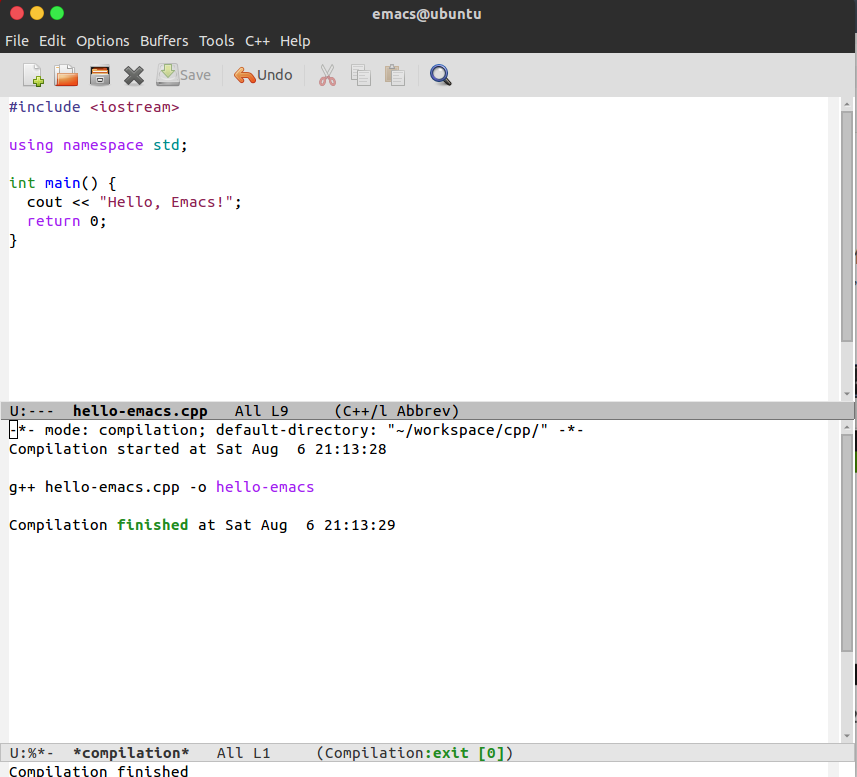Click the 'All L9' position indicator
Screen dimensions: 857x777
click(262, 411)
